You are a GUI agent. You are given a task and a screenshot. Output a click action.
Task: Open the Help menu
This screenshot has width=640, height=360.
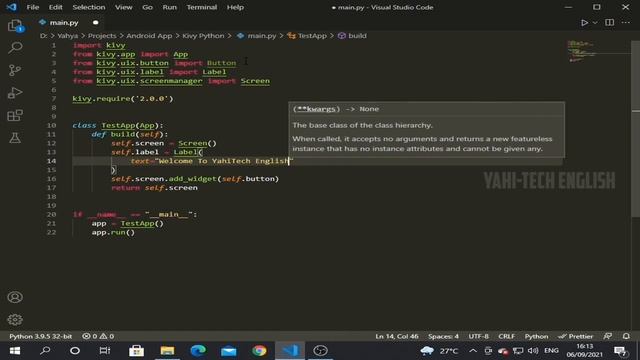click(235, 7)
